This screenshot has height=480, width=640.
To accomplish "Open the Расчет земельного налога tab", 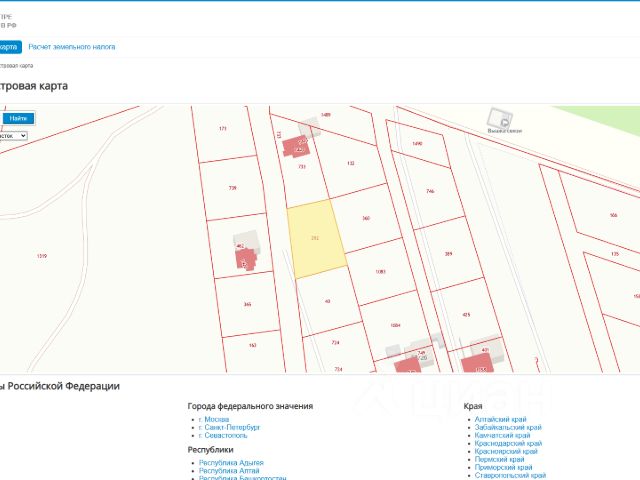I will 72,47.
